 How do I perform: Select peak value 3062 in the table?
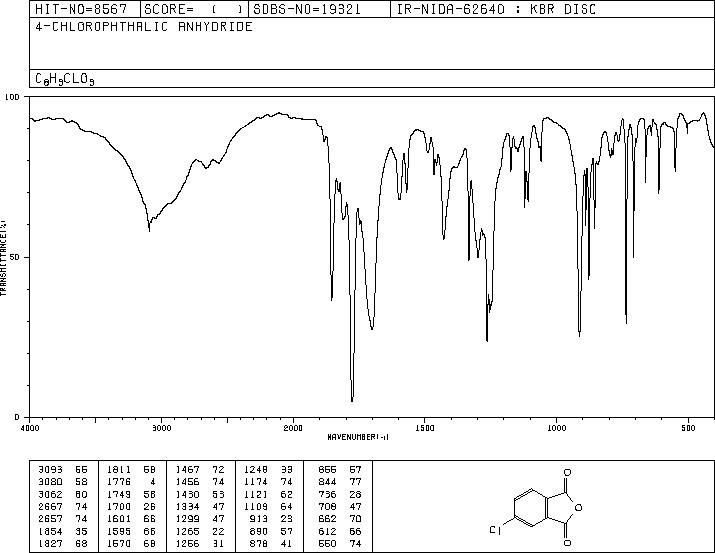pyautogui.click(x=50, y=494)
